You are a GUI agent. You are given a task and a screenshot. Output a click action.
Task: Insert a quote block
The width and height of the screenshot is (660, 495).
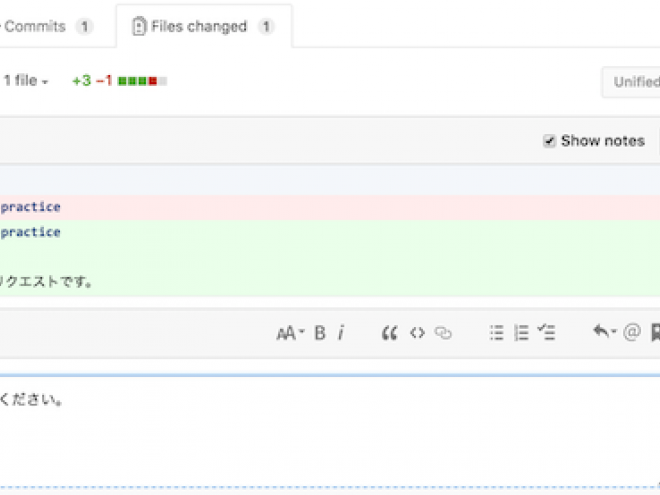tap(389, 333)
